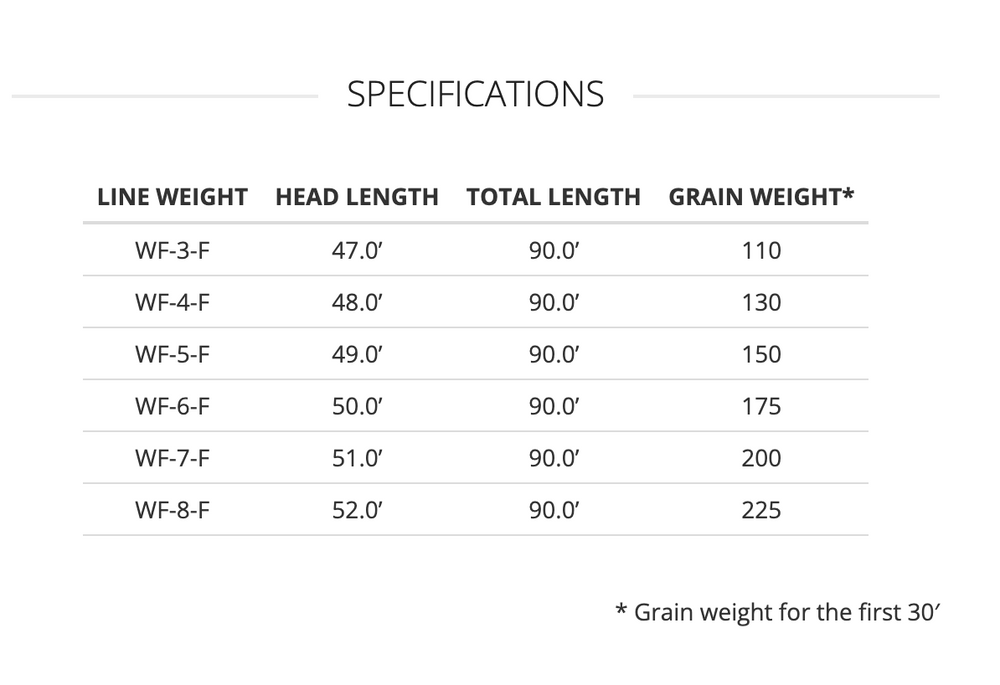Click the WF-8-F row label

coord(172,510)
